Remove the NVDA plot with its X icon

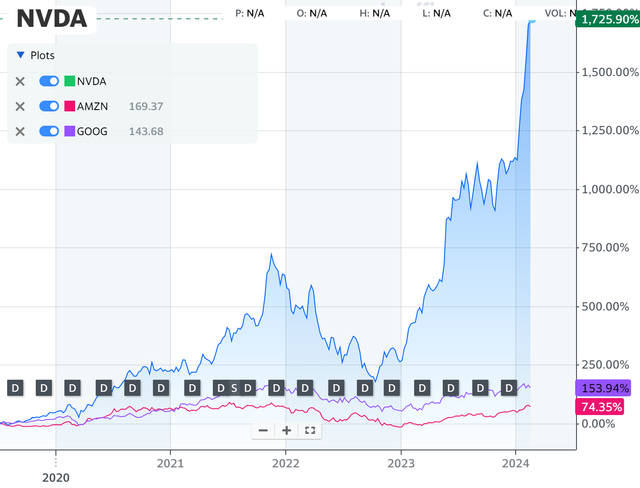coord(20,82)
